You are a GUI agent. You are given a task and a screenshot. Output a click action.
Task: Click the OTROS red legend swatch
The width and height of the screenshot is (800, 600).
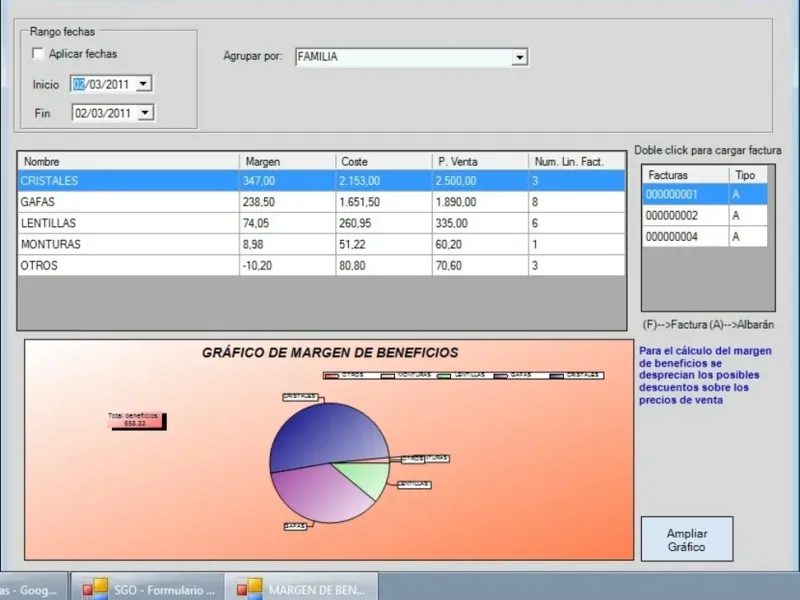click(x=332, y=376)
